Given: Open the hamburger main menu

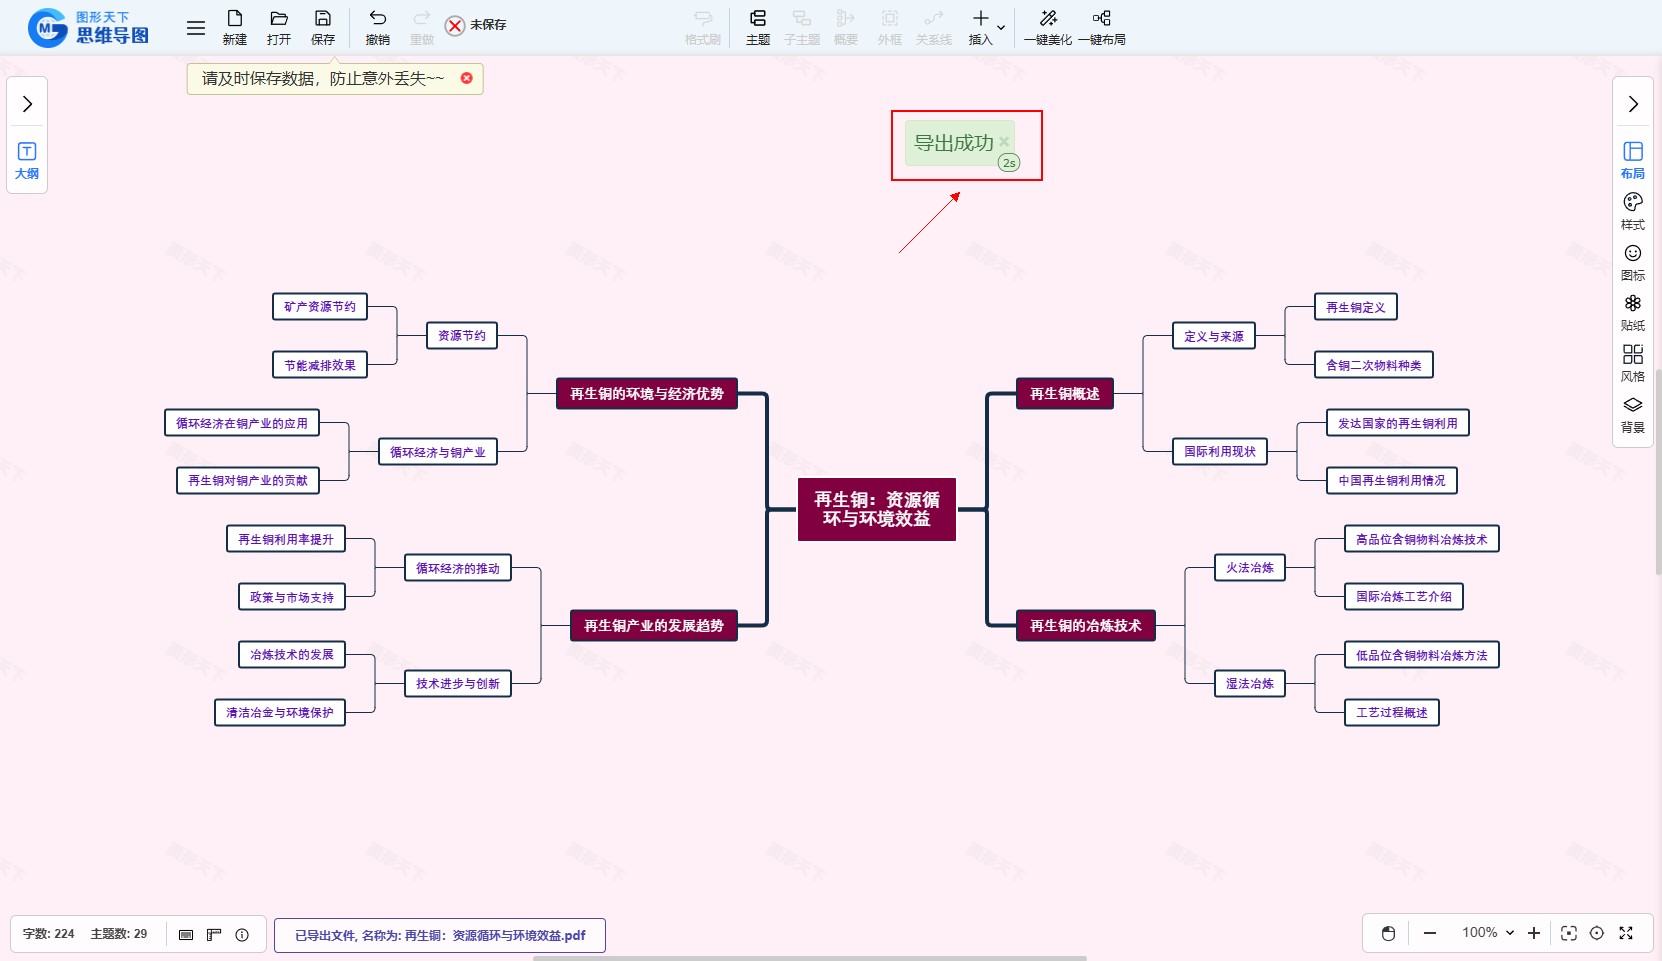Looking at the screenshot, I should [196, 28].
